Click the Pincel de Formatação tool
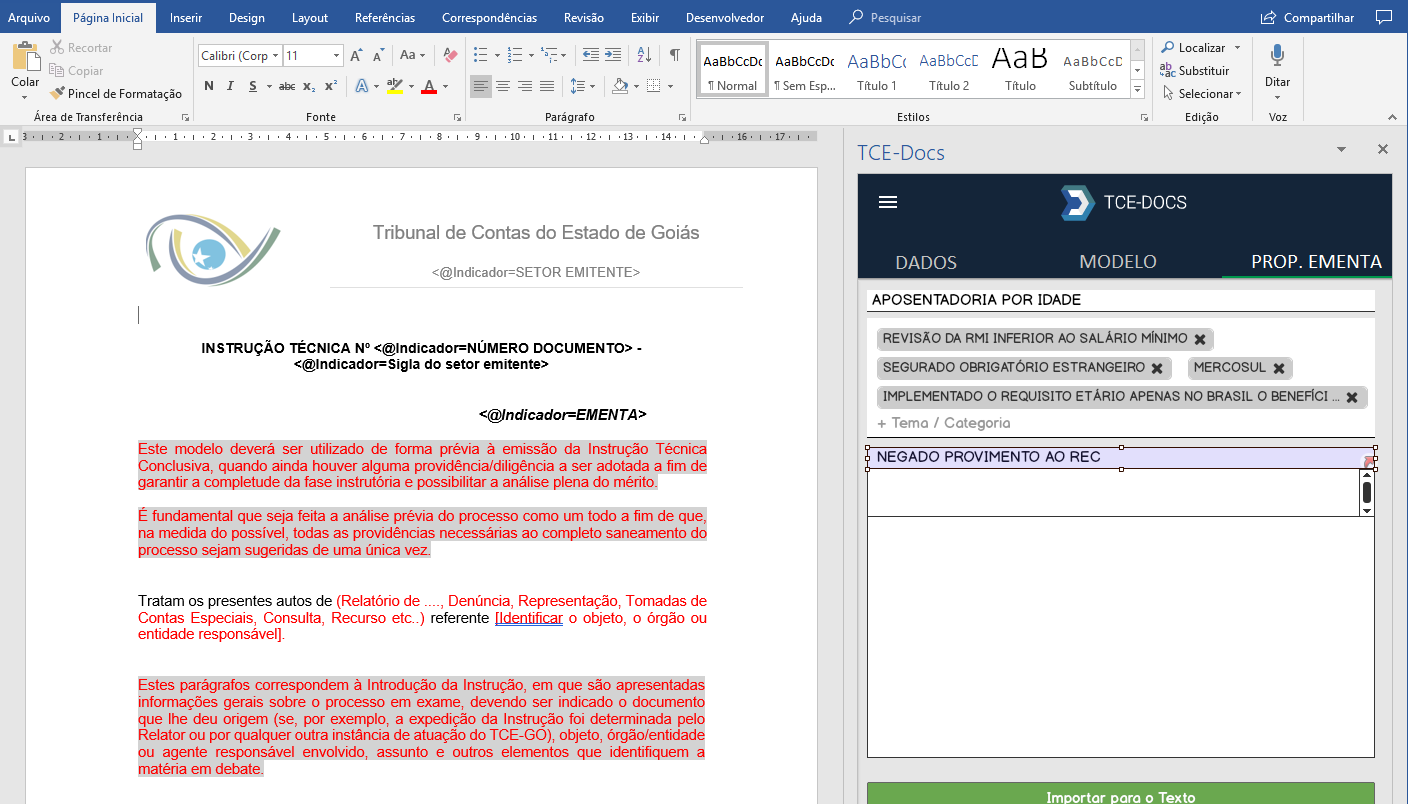1408x804 pixels. (116, 93)
